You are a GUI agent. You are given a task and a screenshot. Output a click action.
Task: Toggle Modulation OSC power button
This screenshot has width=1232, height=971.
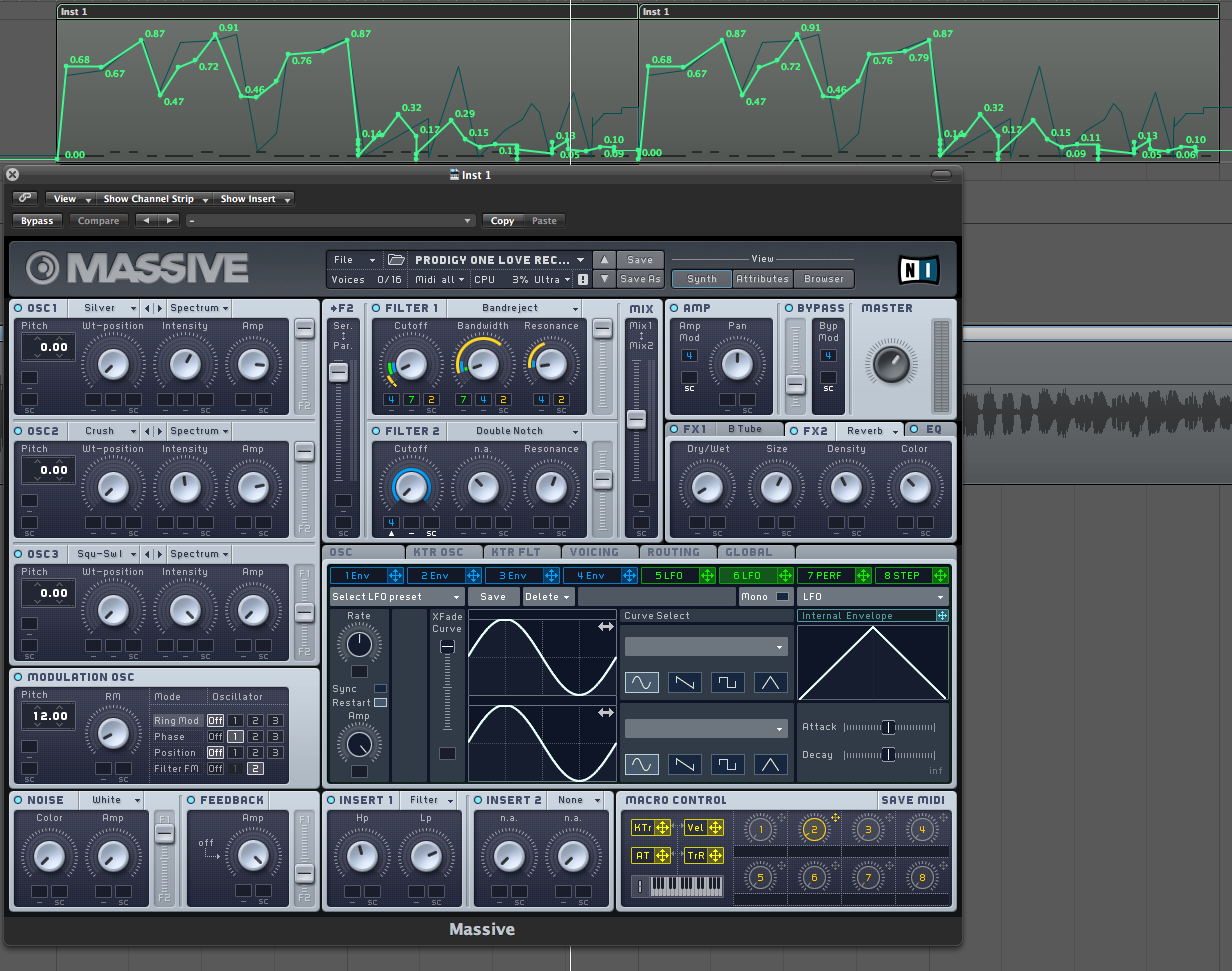pyautogui.click(x=19, y=677)
